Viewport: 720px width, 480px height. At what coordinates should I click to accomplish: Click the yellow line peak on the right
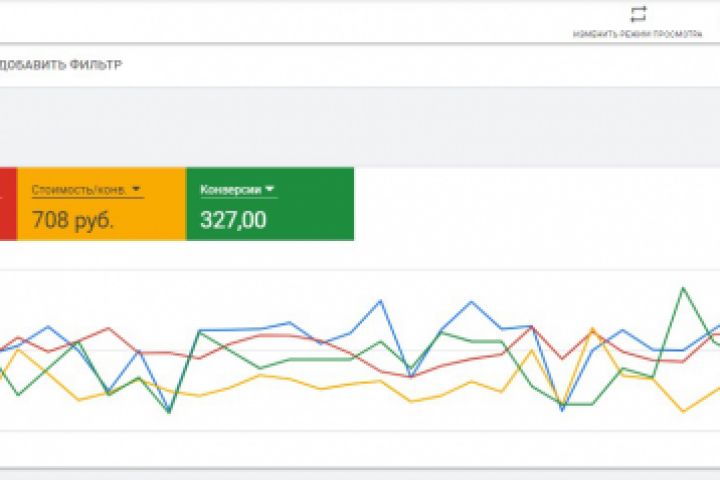593,328
